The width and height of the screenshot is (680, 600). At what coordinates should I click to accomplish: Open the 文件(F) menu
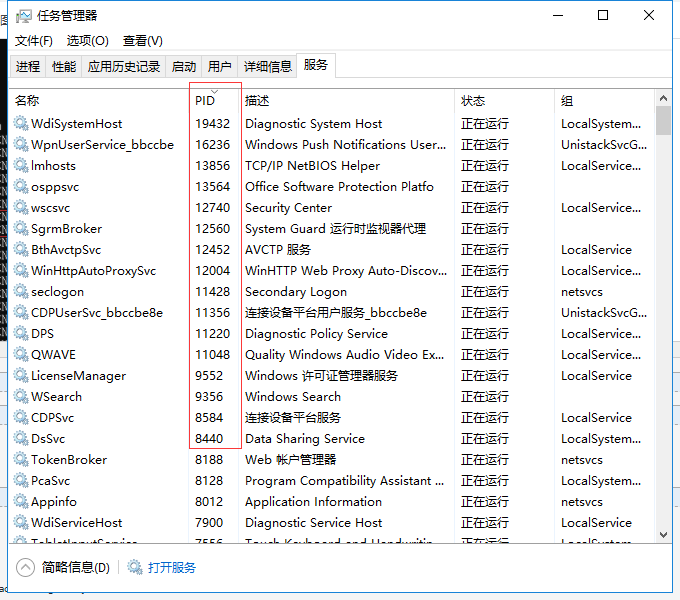[x=33, y=41]
